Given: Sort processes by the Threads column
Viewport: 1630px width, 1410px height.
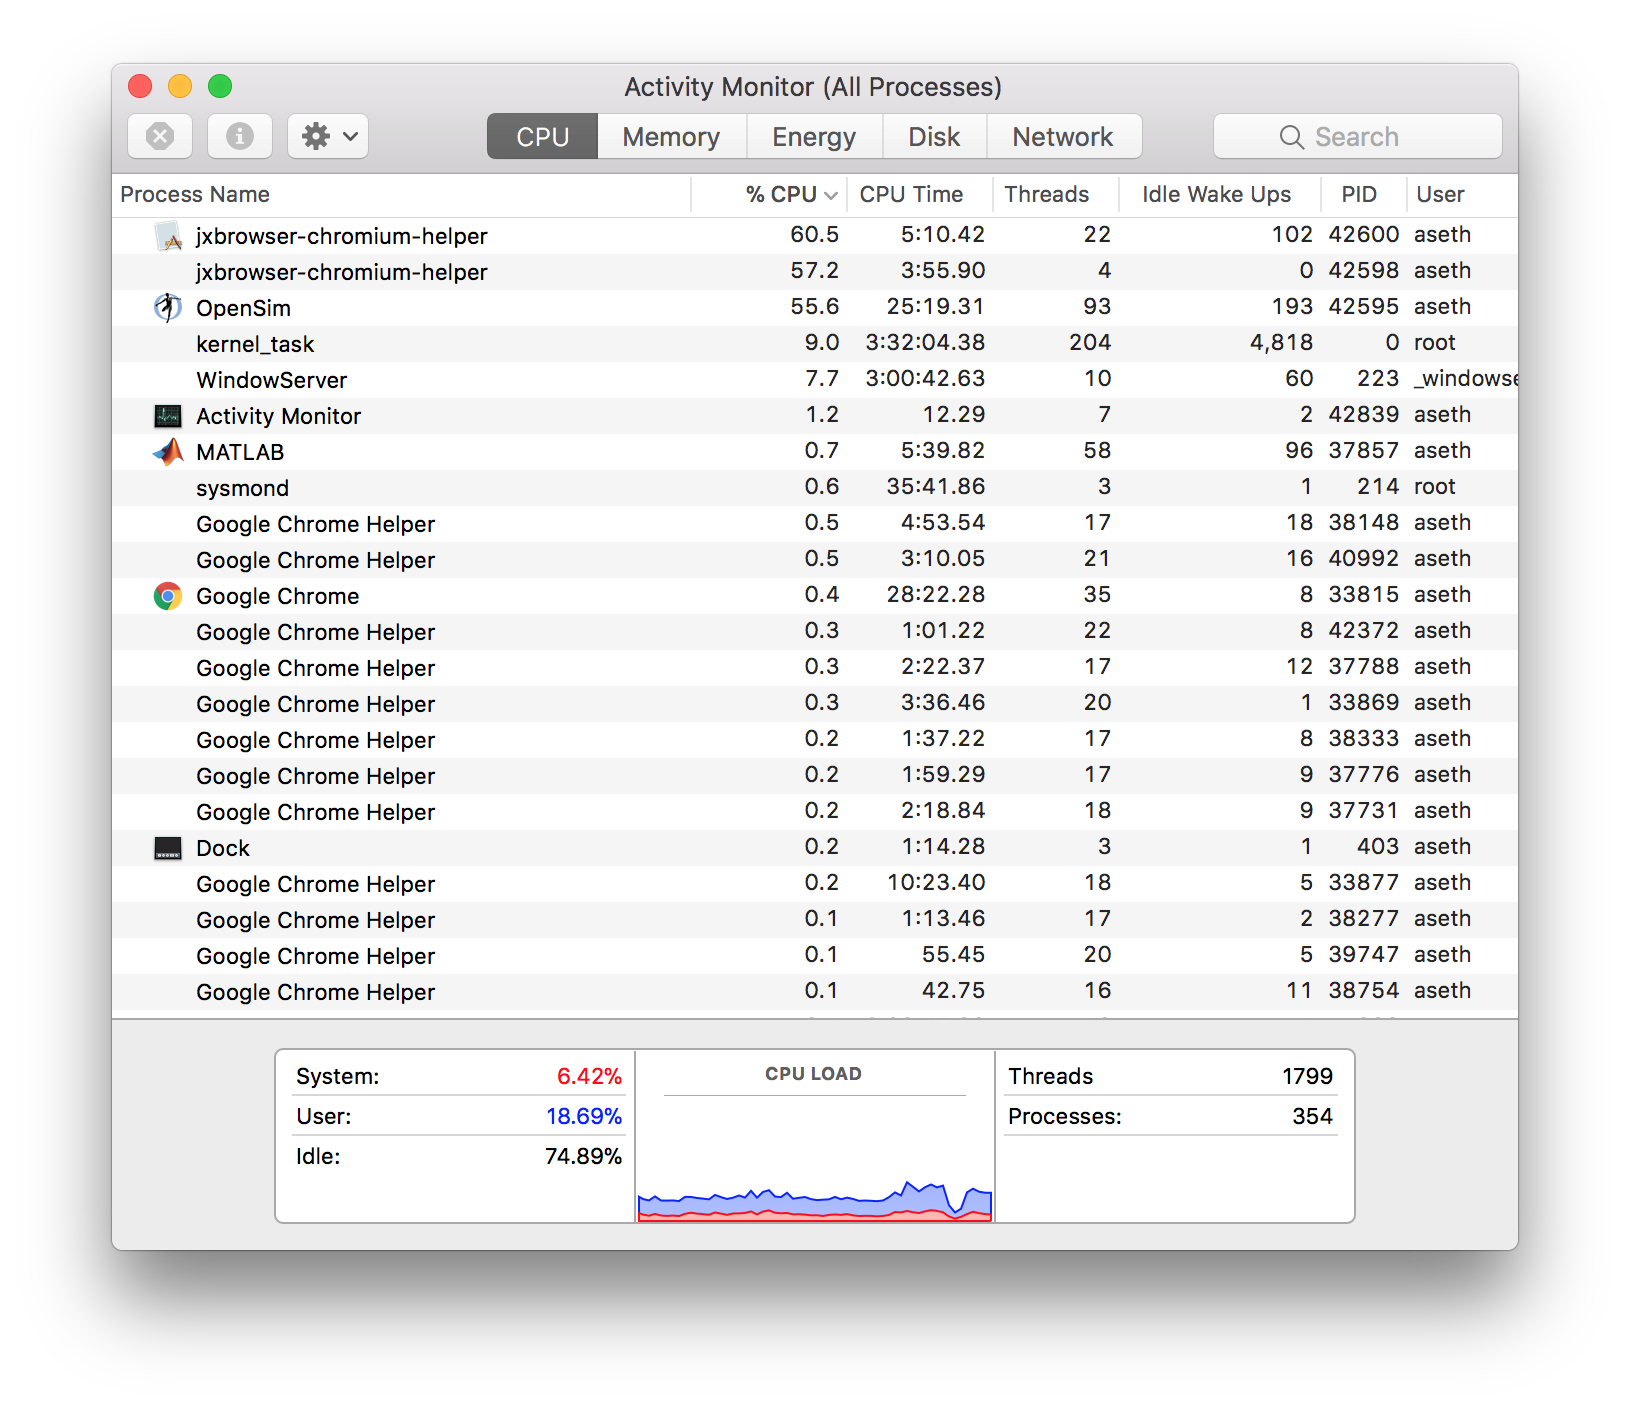Looking at the screenshot, I should point(1045,194).
